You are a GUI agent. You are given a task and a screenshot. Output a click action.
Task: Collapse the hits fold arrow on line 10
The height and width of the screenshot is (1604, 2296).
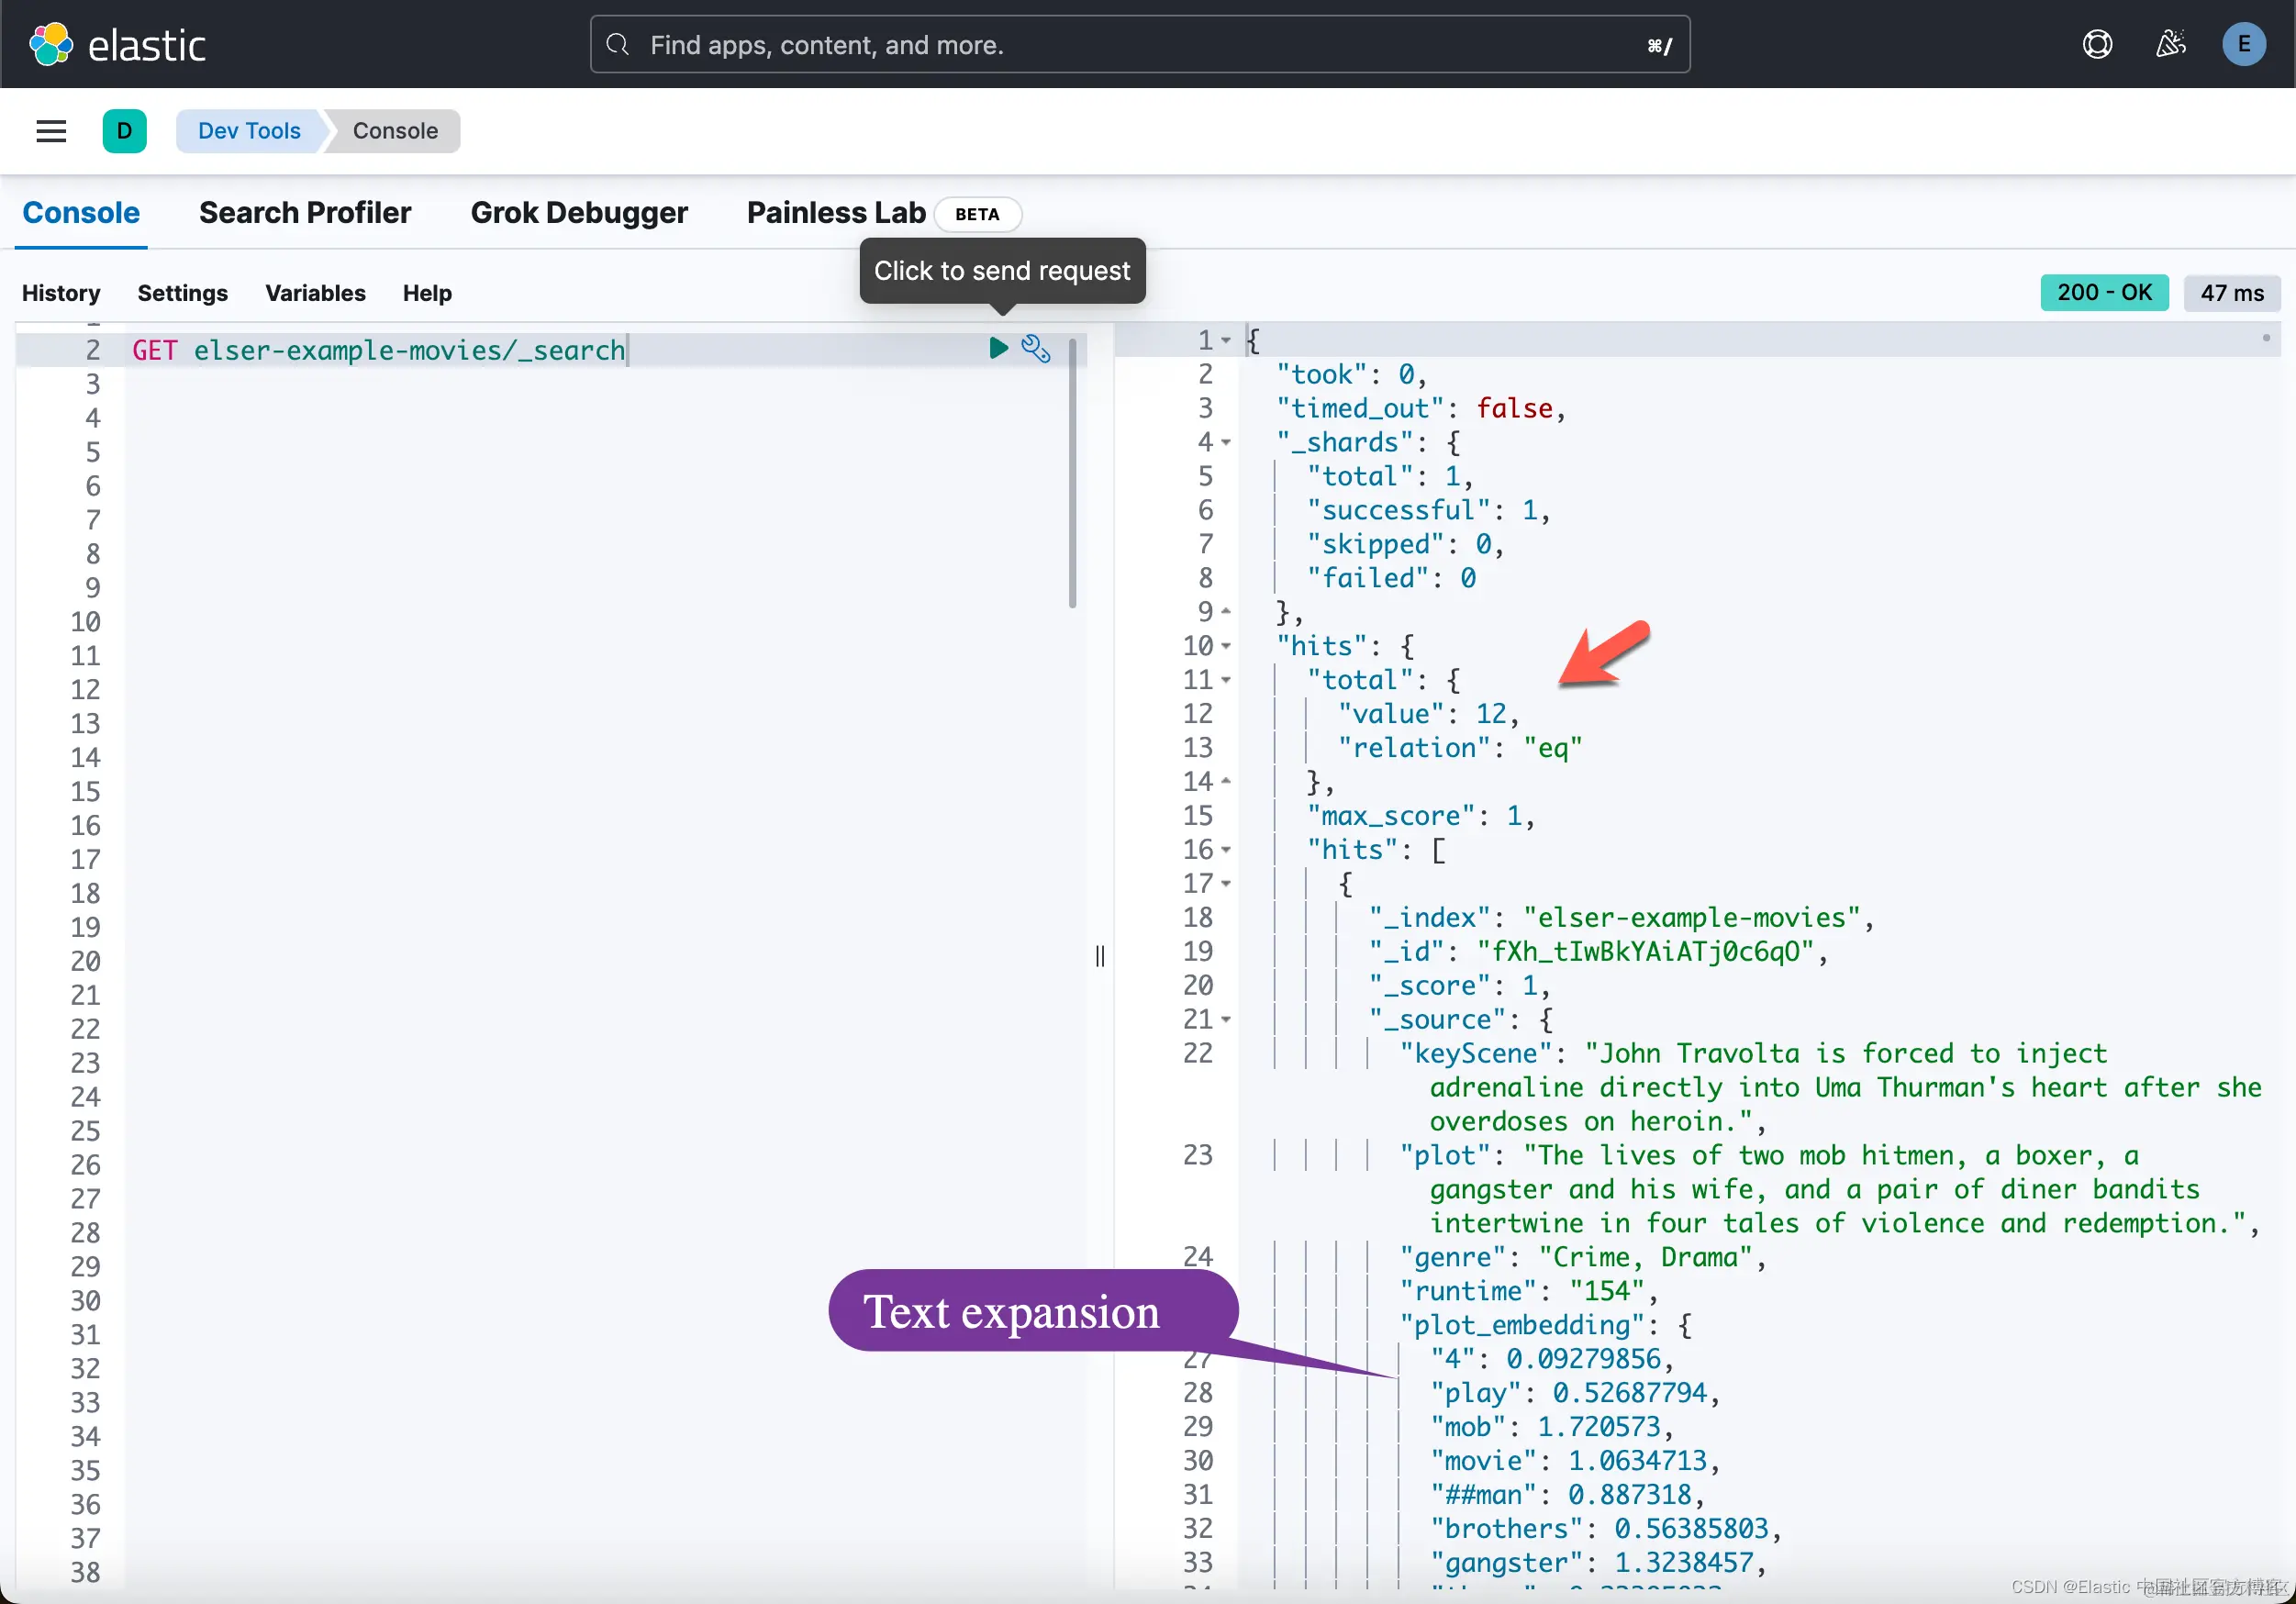pos(1226,646)
